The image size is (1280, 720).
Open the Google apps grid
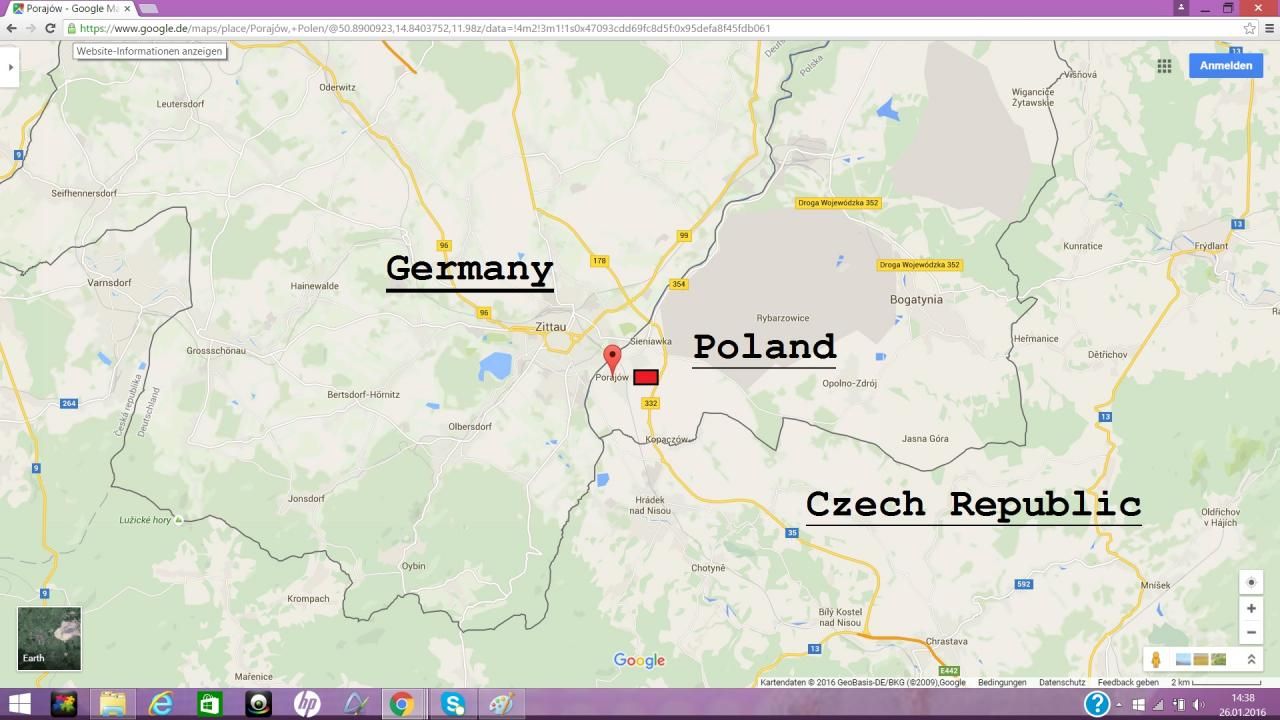[x=1164, y=65]
